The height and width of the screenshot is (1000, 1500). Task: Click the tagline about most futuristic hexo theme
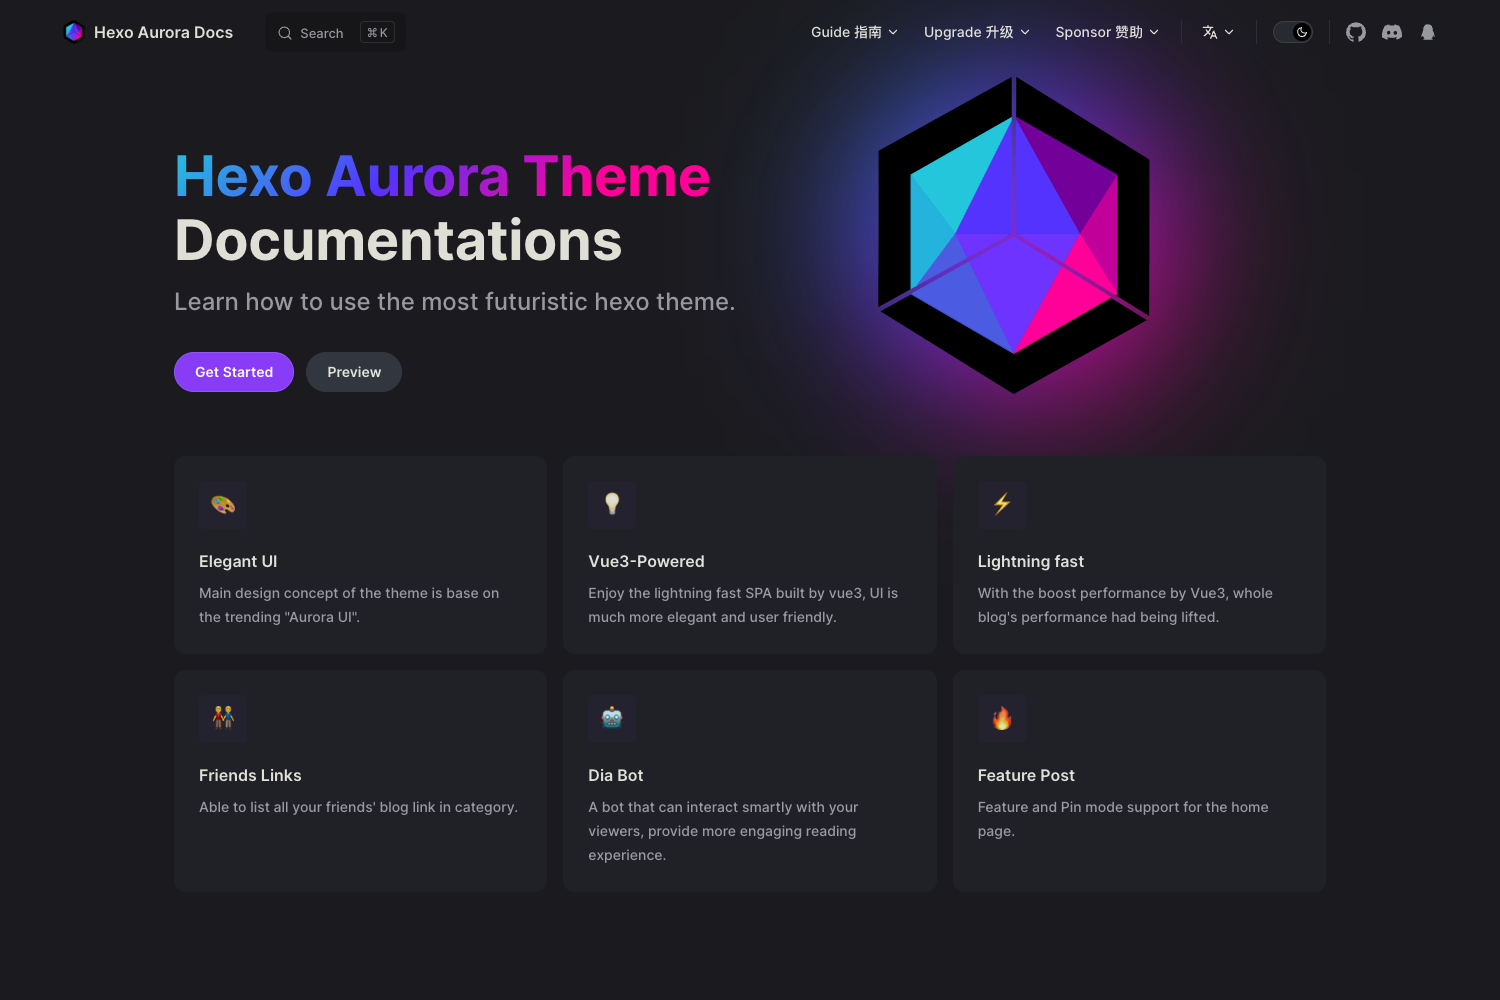tap(454, 302)
